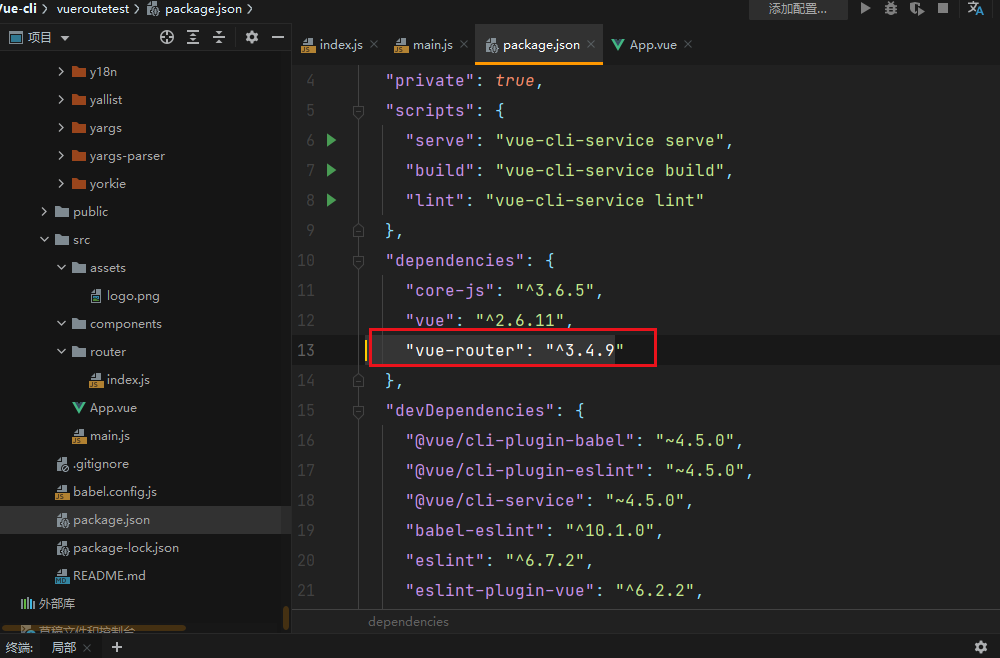Click the 外部库 external libraries node
Image resolution: width=1000 pixels, height=658 pixels.
coord(57,603)
